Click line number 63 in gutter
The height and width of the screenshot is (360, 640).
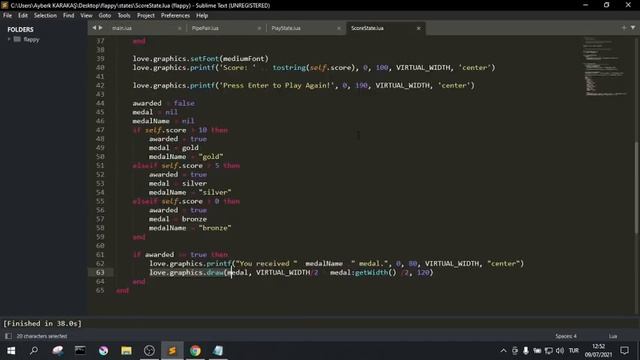pos(100,272)
